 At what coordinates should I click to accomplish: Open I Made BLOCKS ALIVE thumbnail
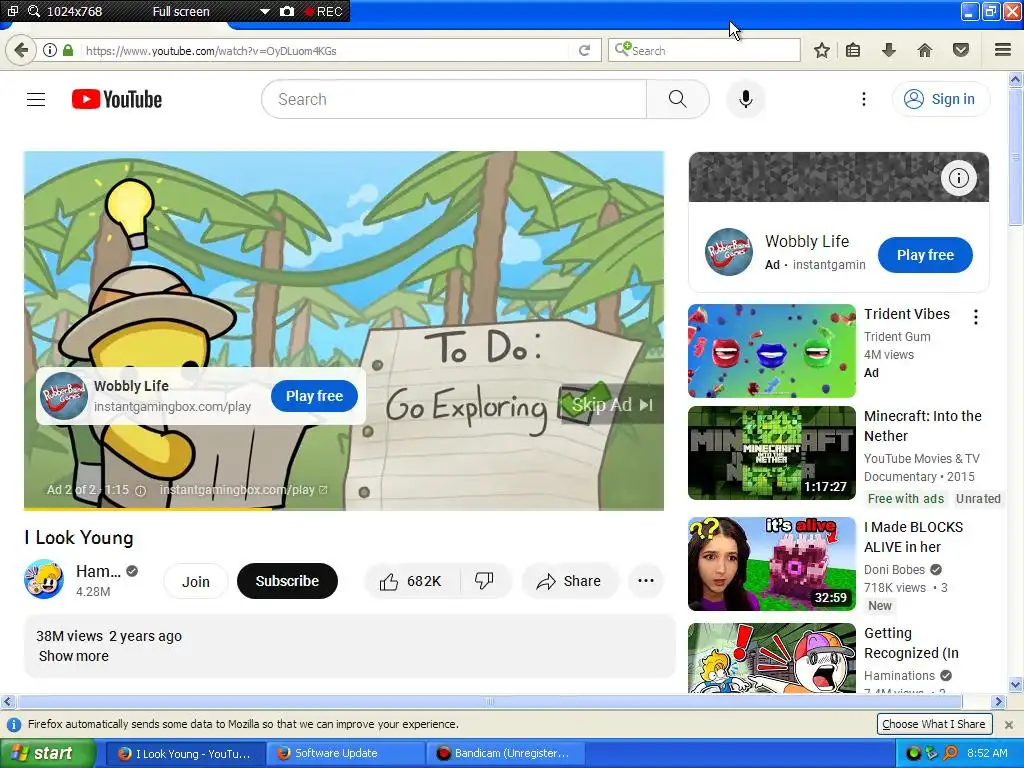(x=772, y=564)
